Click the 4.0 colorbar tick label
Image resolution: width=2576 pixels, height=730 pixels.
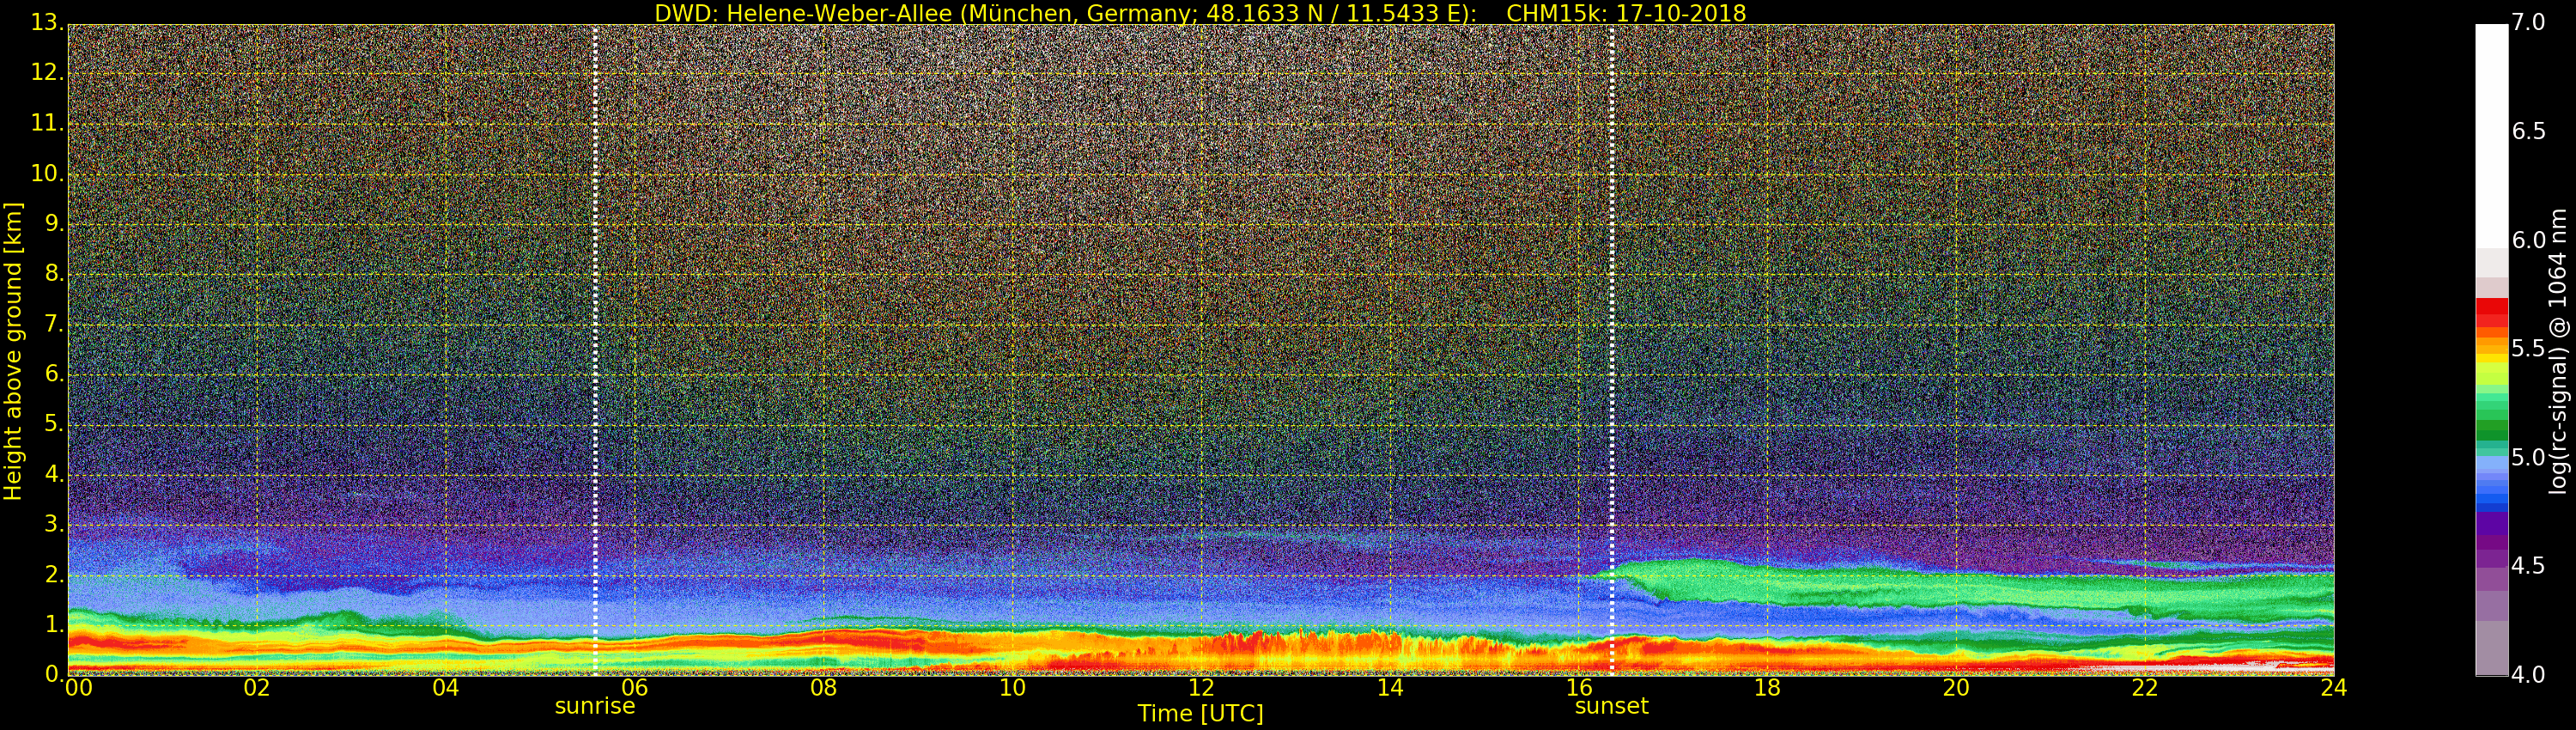[2528, 675]
